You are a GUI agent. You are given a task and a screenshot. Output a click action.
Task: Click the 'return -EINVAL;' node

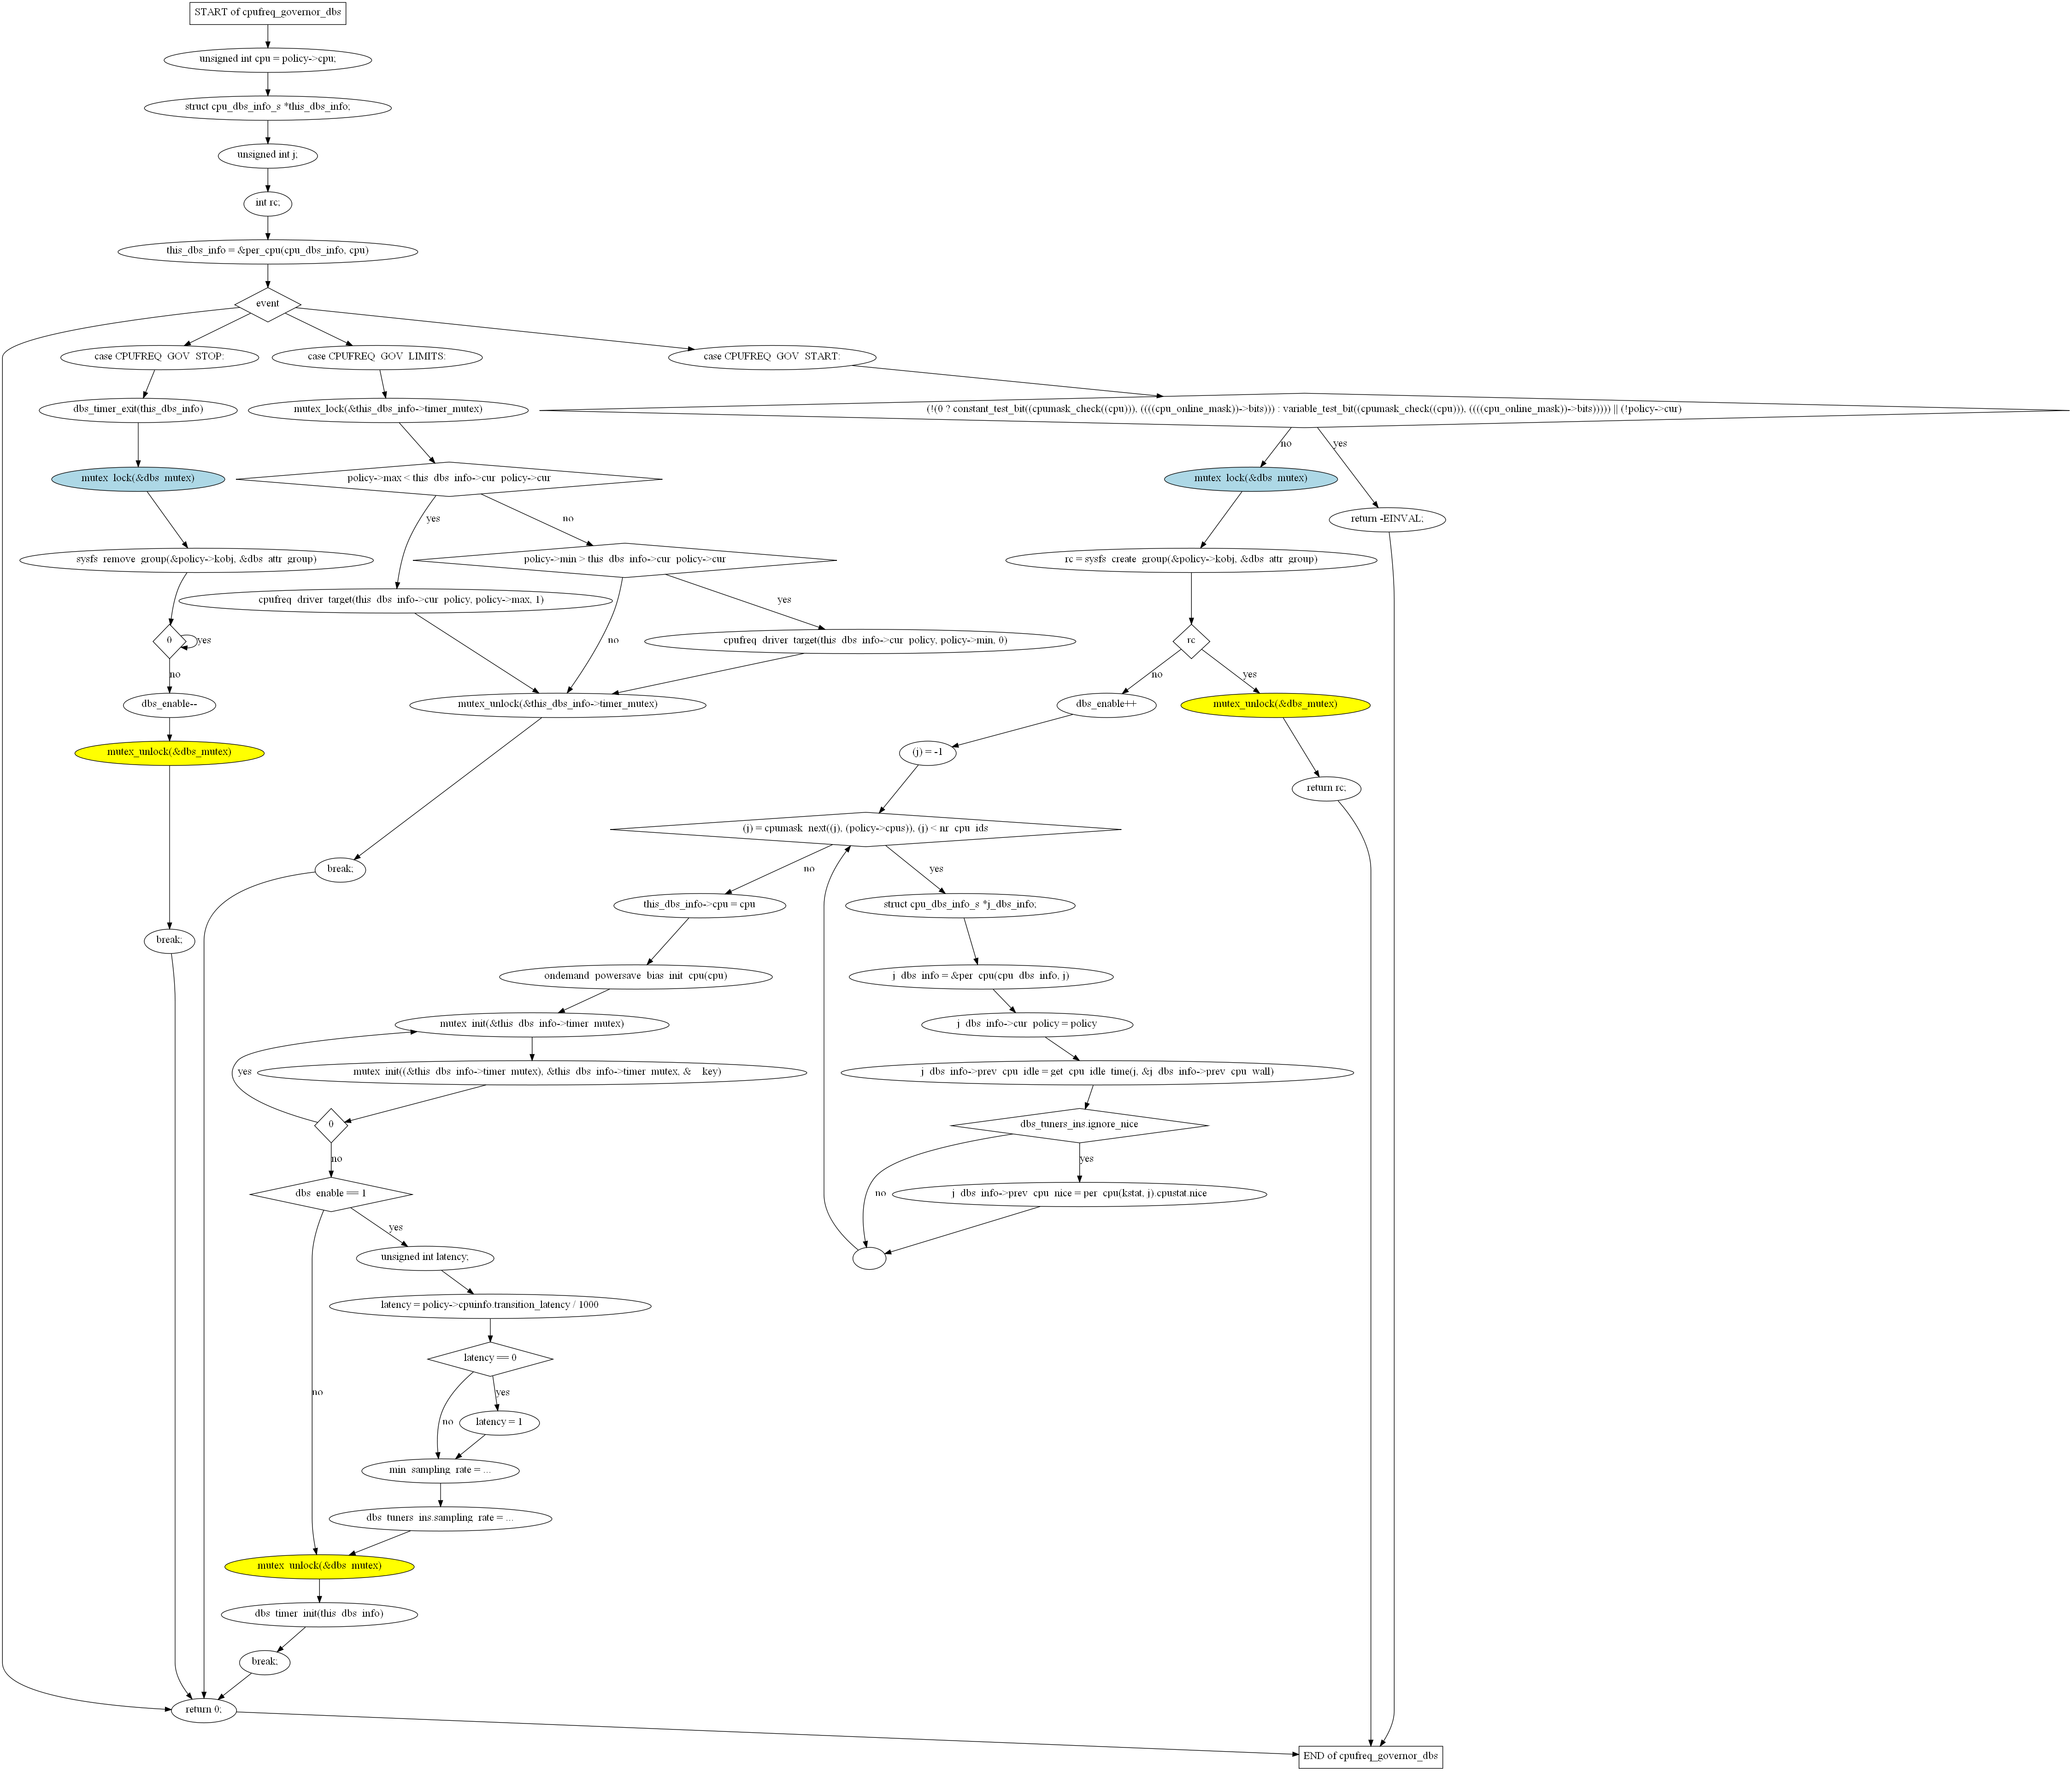[1387, 520]
